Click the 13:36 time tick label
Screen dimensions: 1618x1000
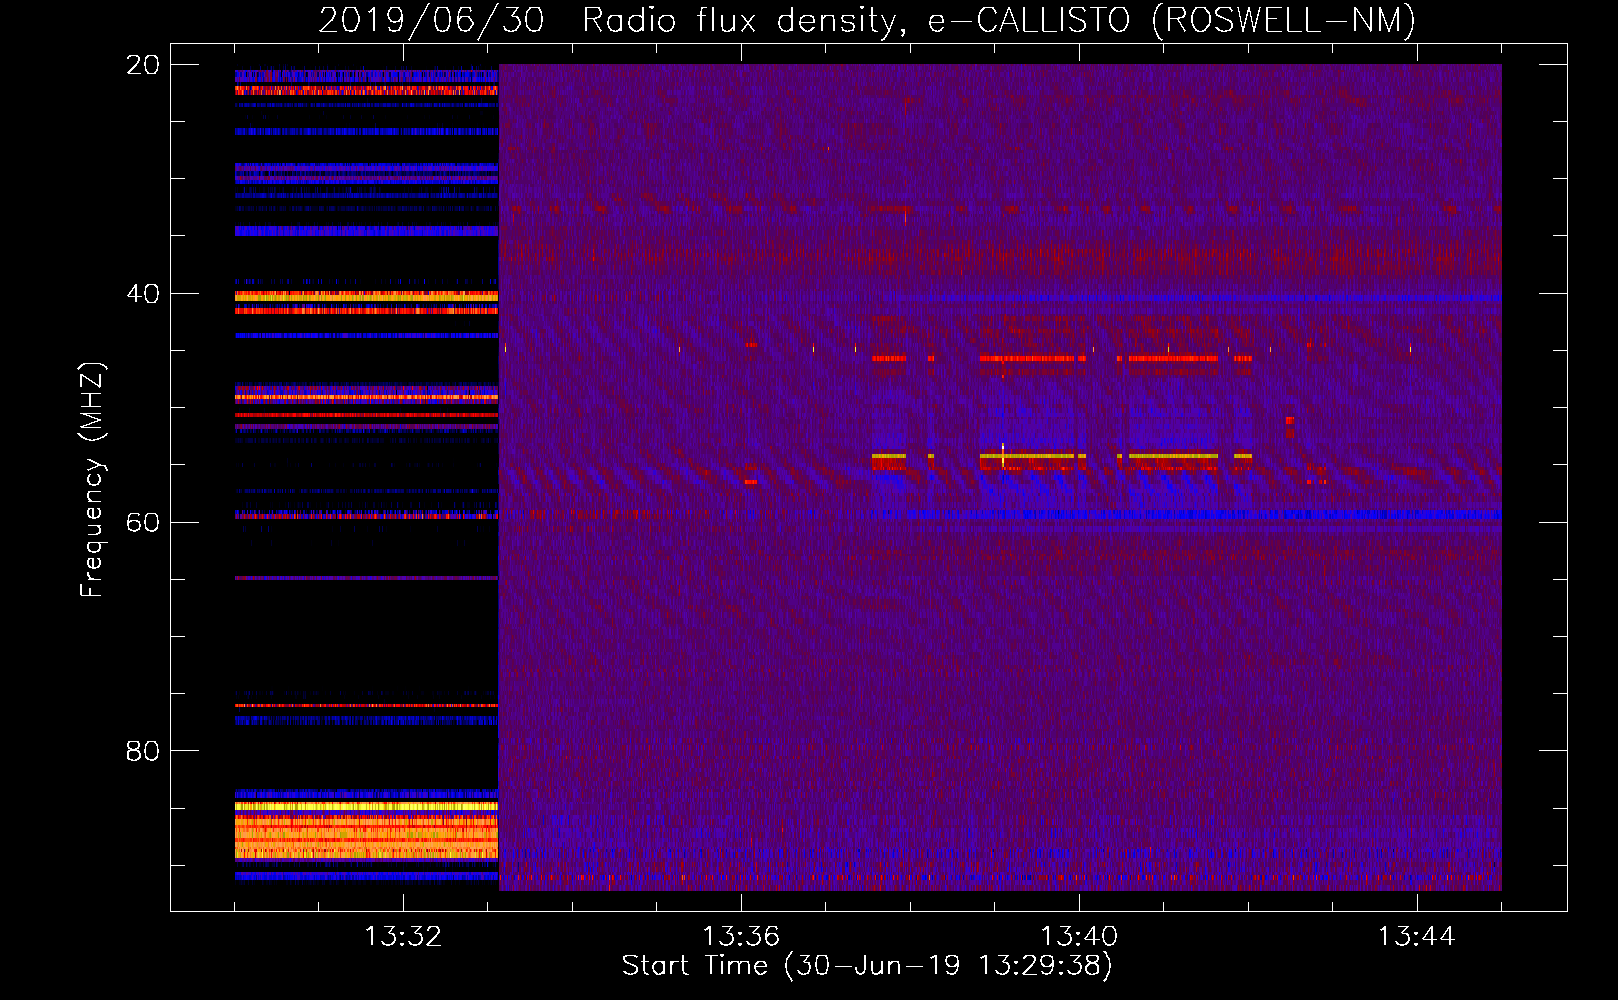click(x=741, y=936)
